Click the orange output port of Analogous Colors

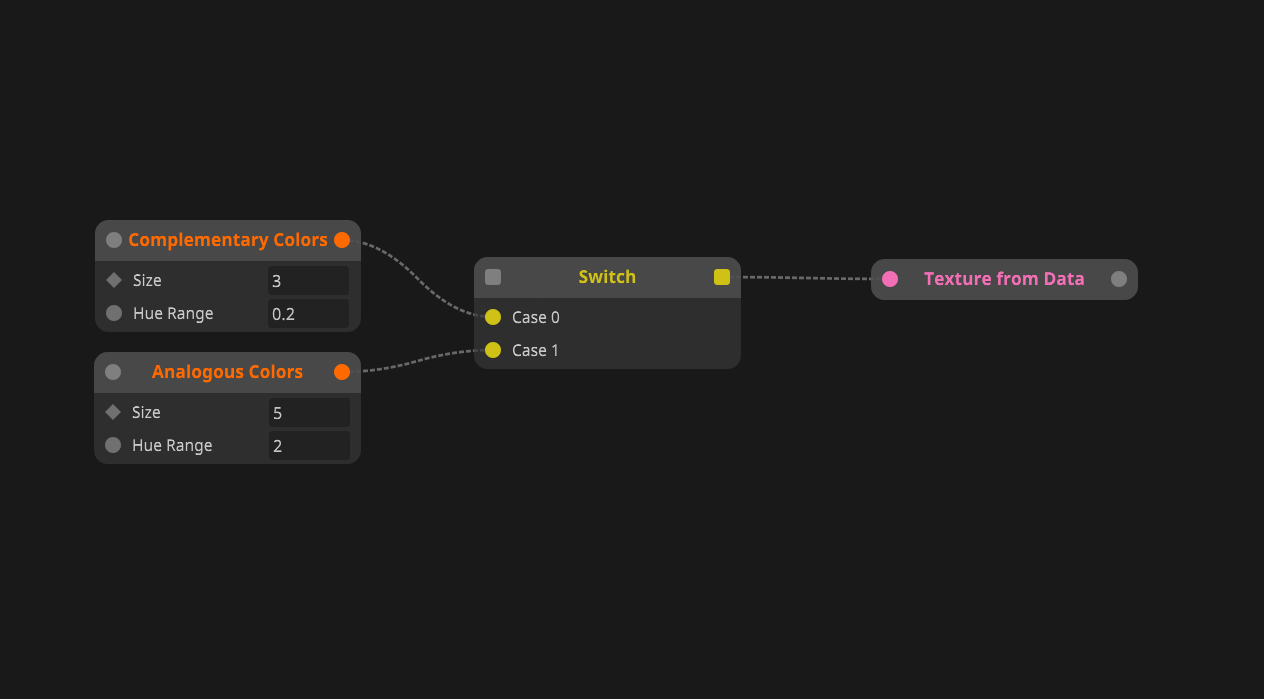(342, 372)
